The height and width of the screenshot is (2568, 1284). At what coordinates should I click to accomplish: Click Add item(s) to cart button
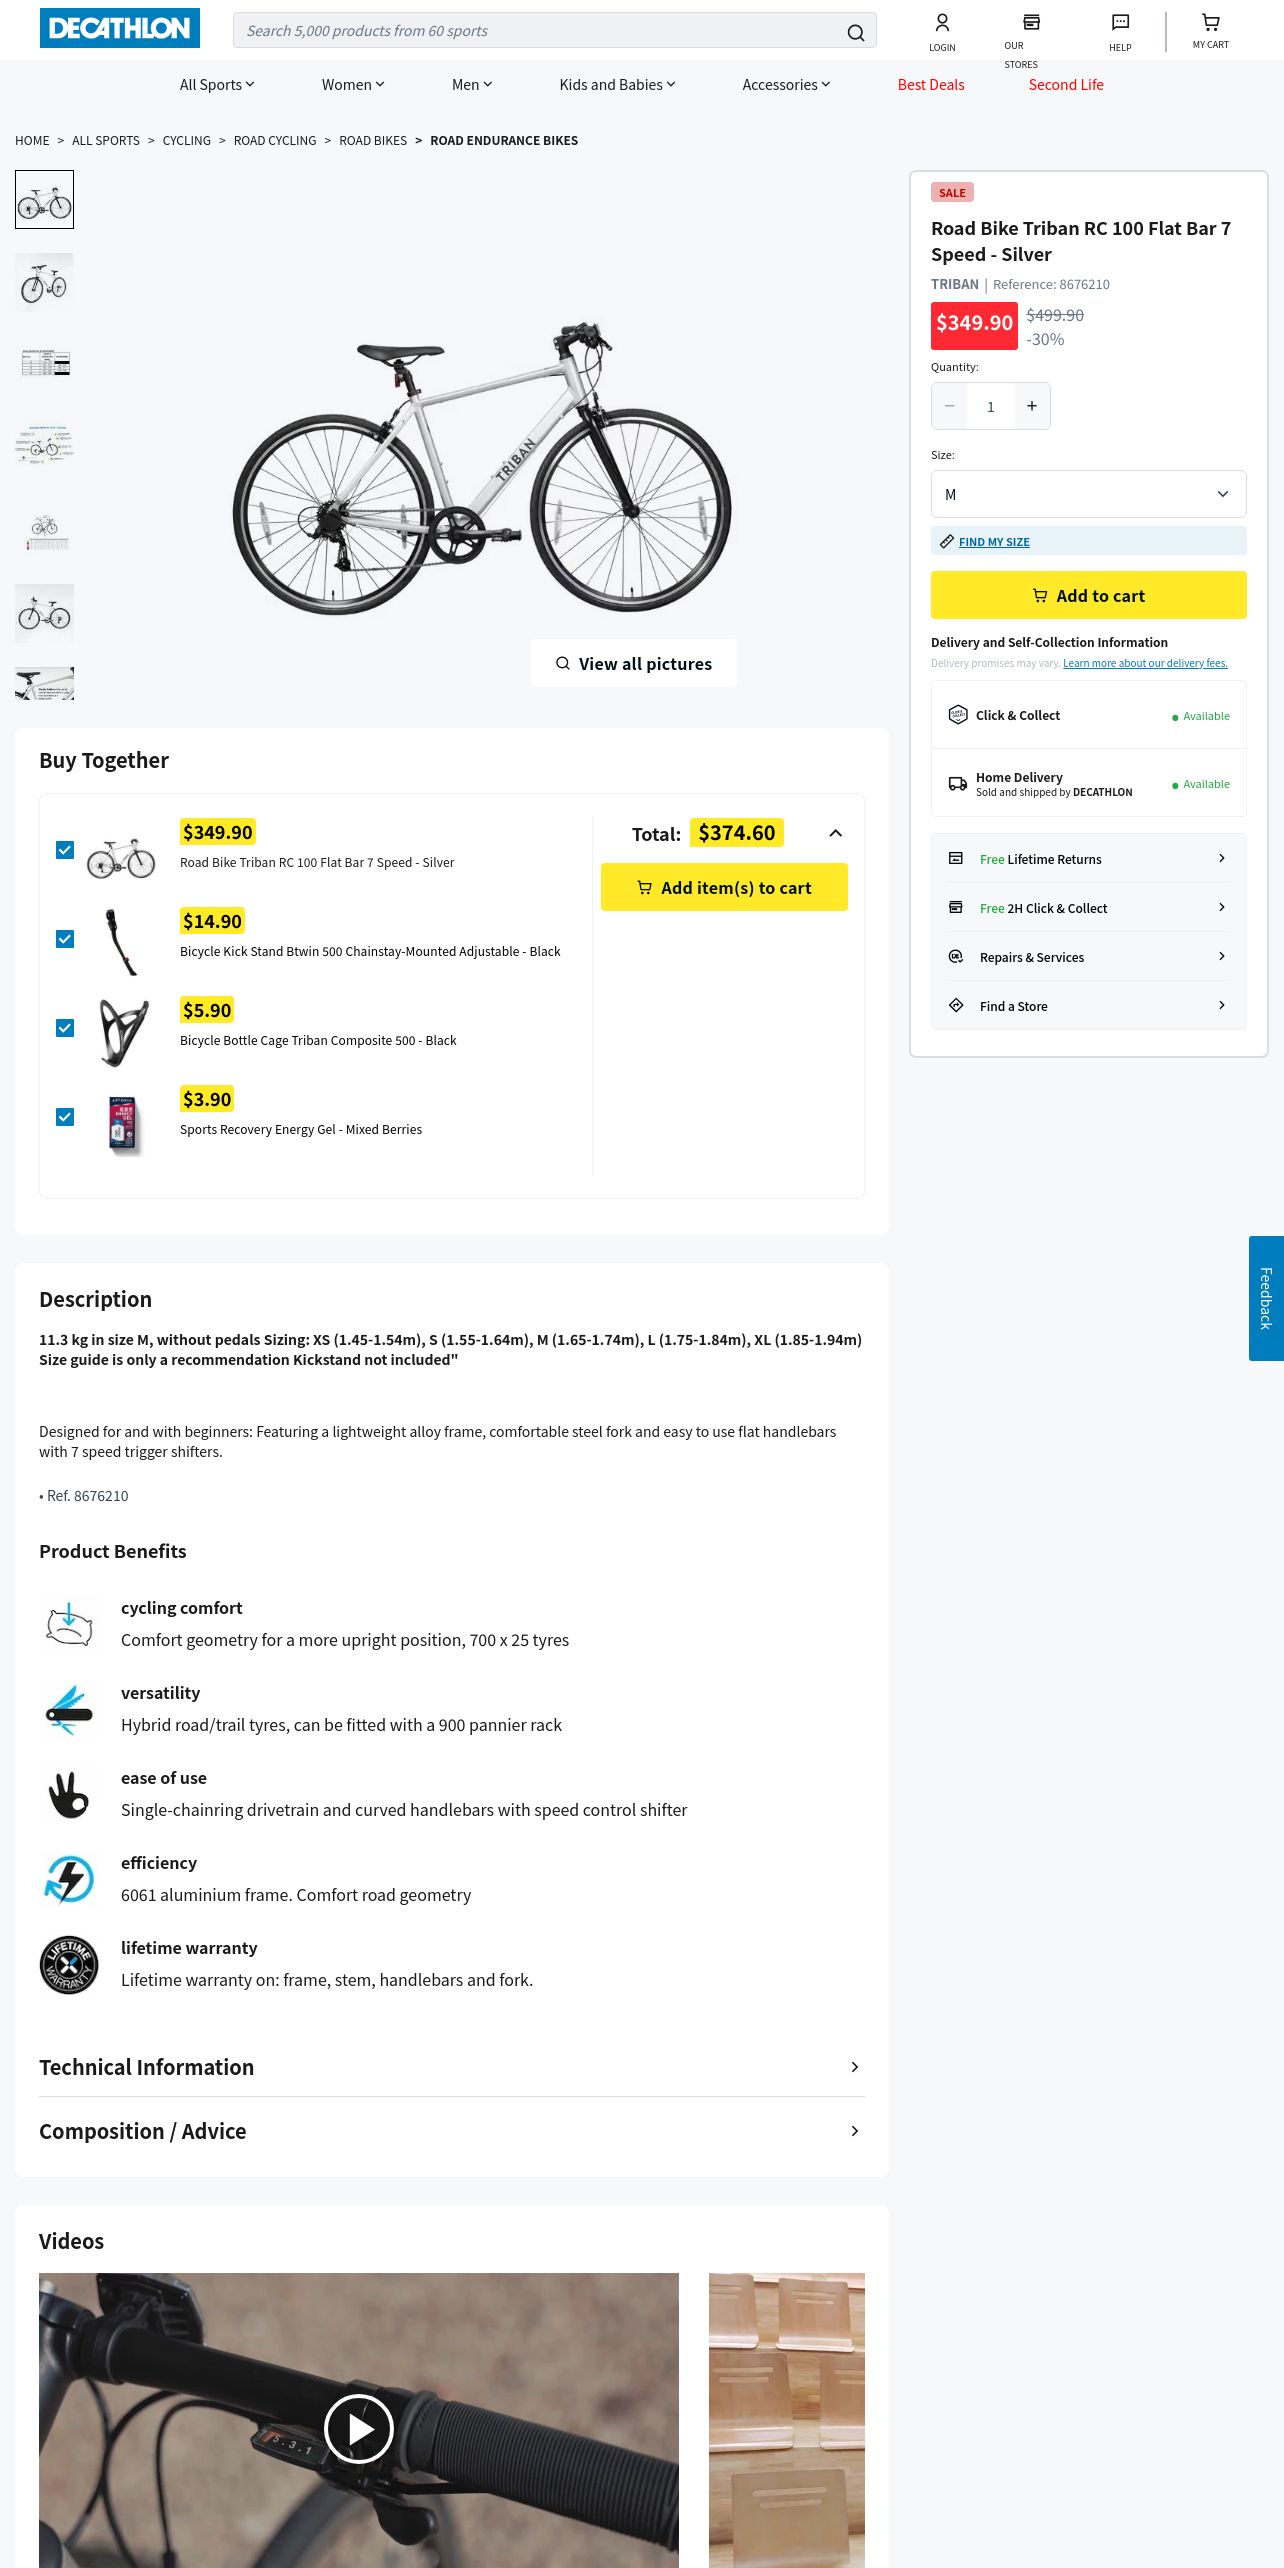[x=724, y=887]
